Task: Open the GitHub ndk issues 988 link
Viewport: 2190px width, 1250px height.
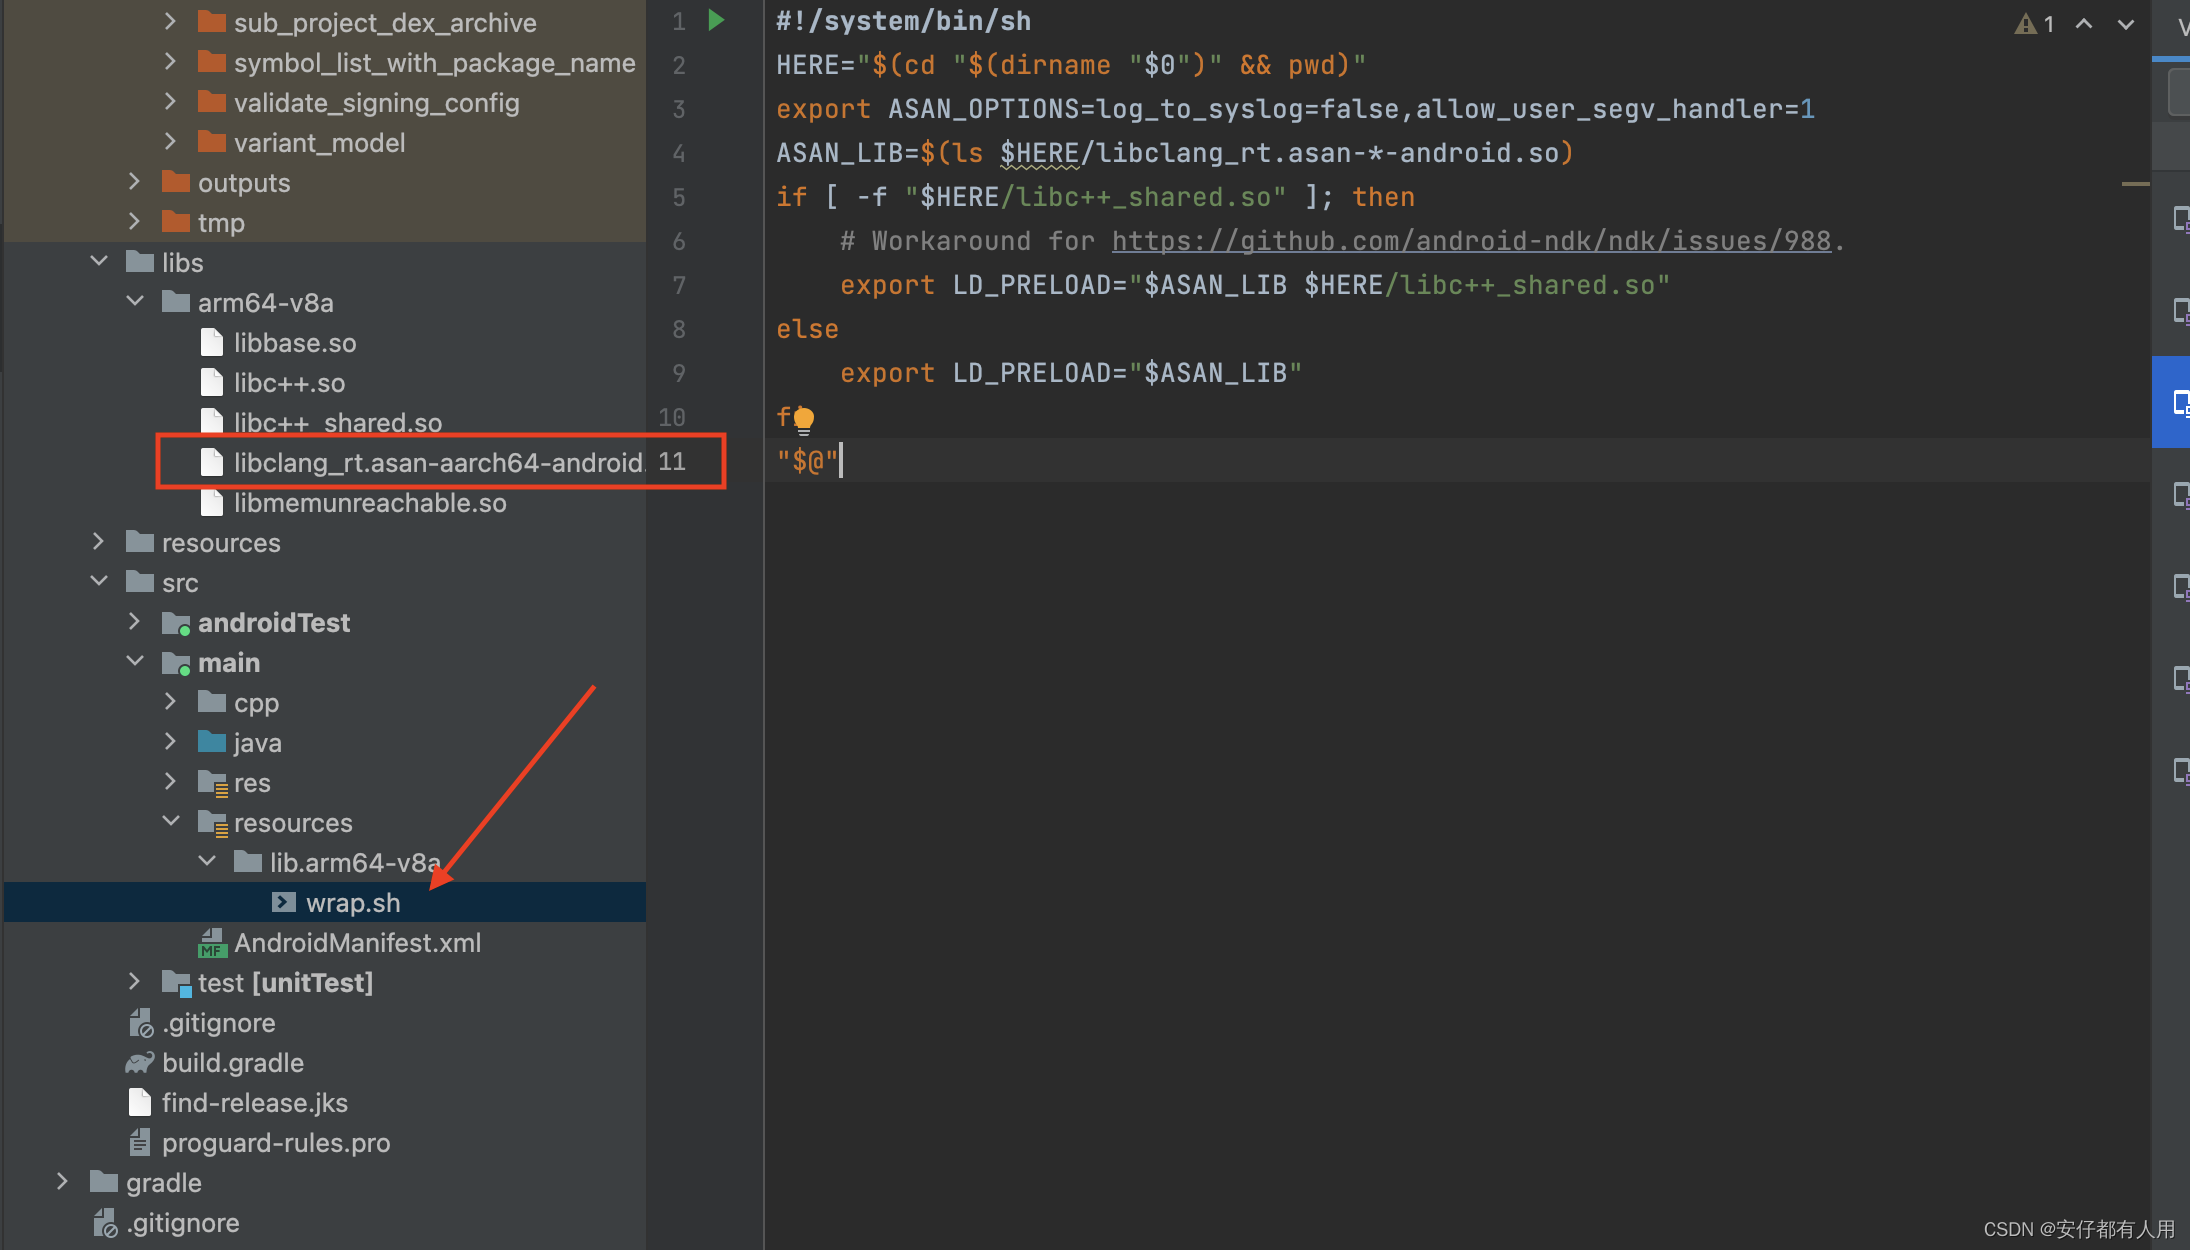Action: tap(1471, 241)
